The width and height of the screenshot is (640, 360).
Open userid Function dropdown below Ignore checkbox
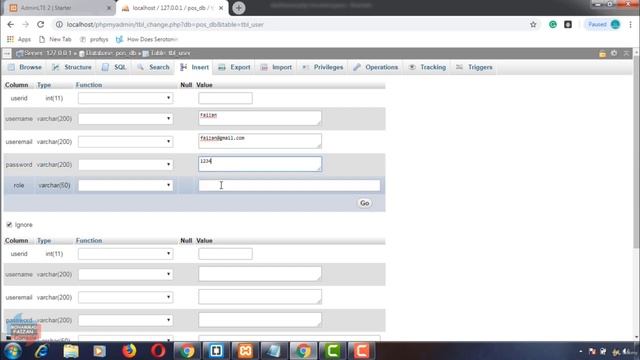point(125,253)
